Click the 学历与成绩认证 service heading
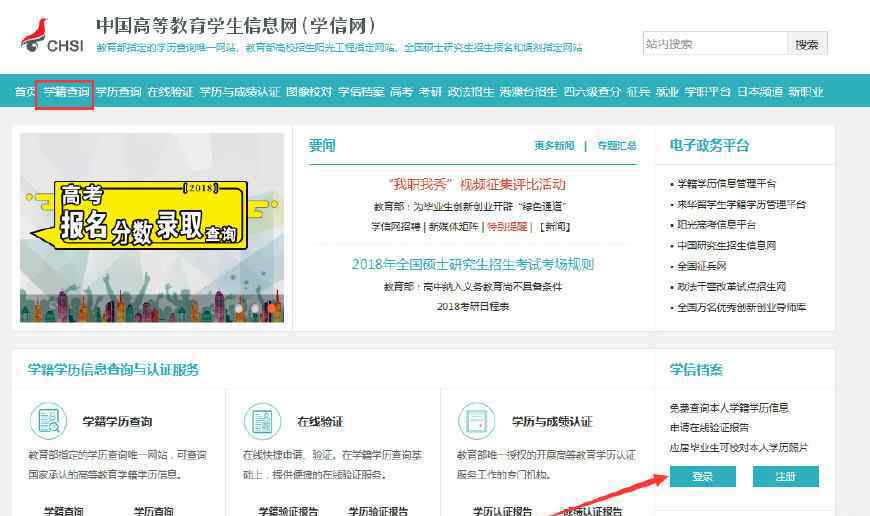 pos(552,422)
